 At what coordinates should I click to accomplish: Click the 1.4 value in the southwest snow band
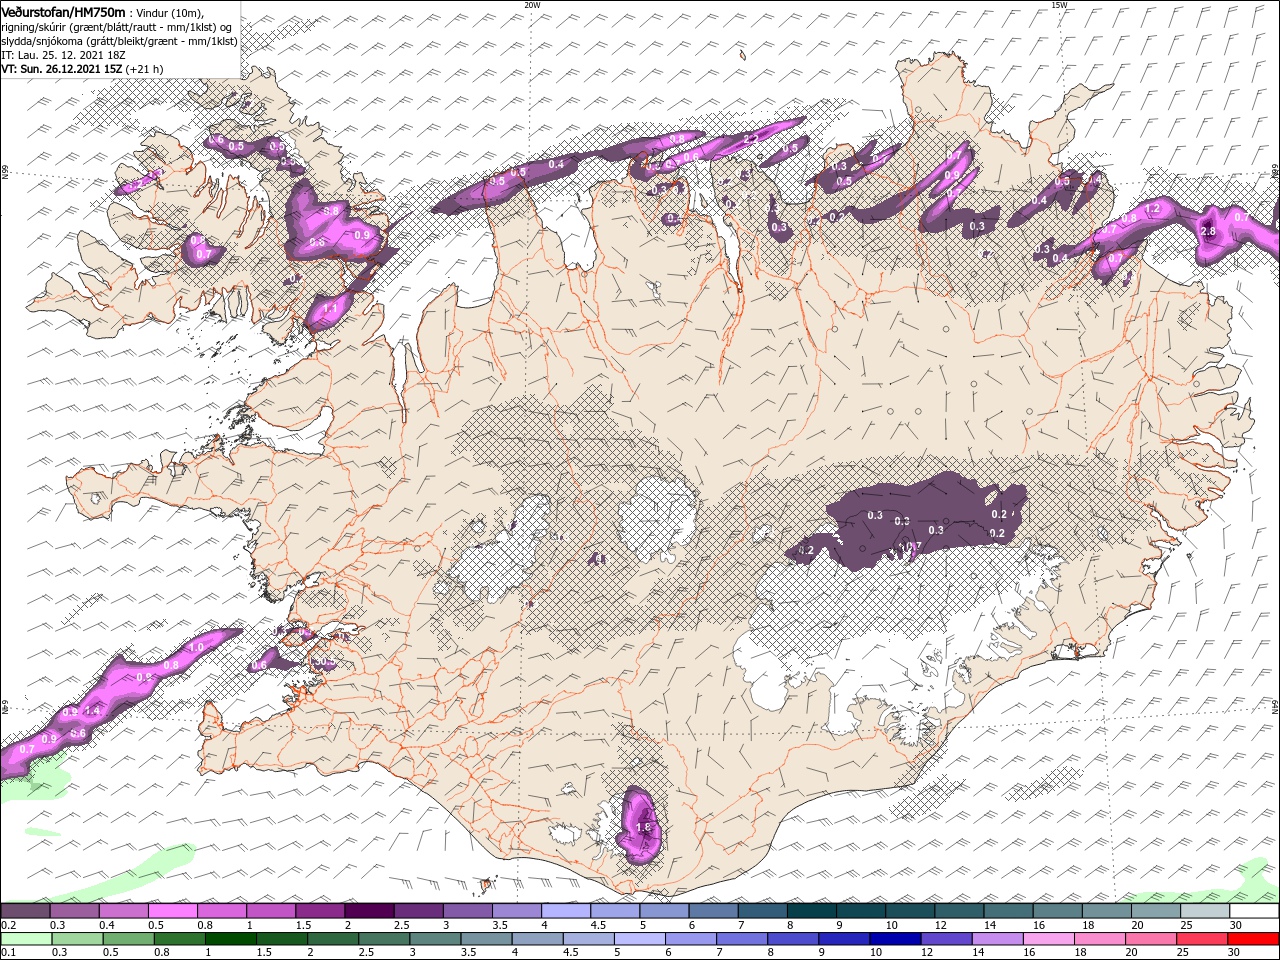tap(93, 711)
